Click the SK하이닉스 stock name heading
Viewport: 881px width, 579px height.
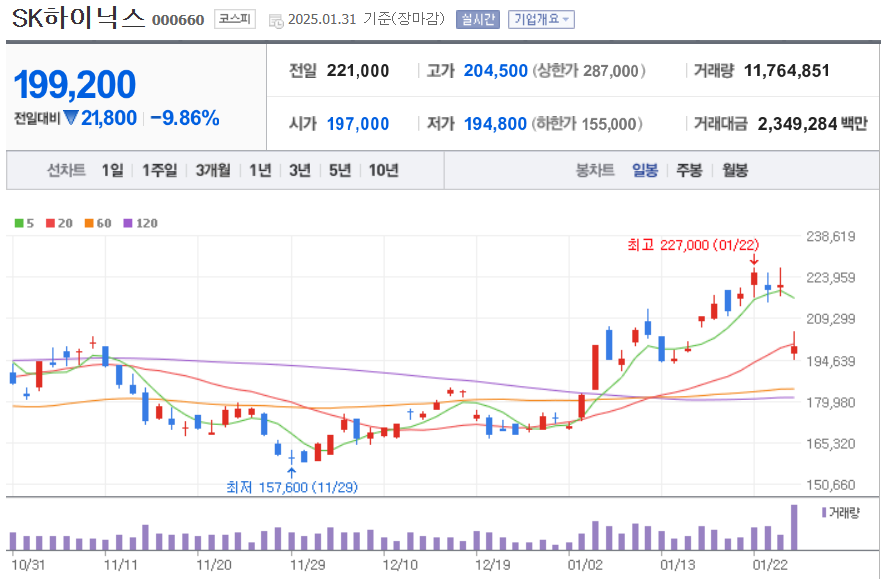pos(79,19)
